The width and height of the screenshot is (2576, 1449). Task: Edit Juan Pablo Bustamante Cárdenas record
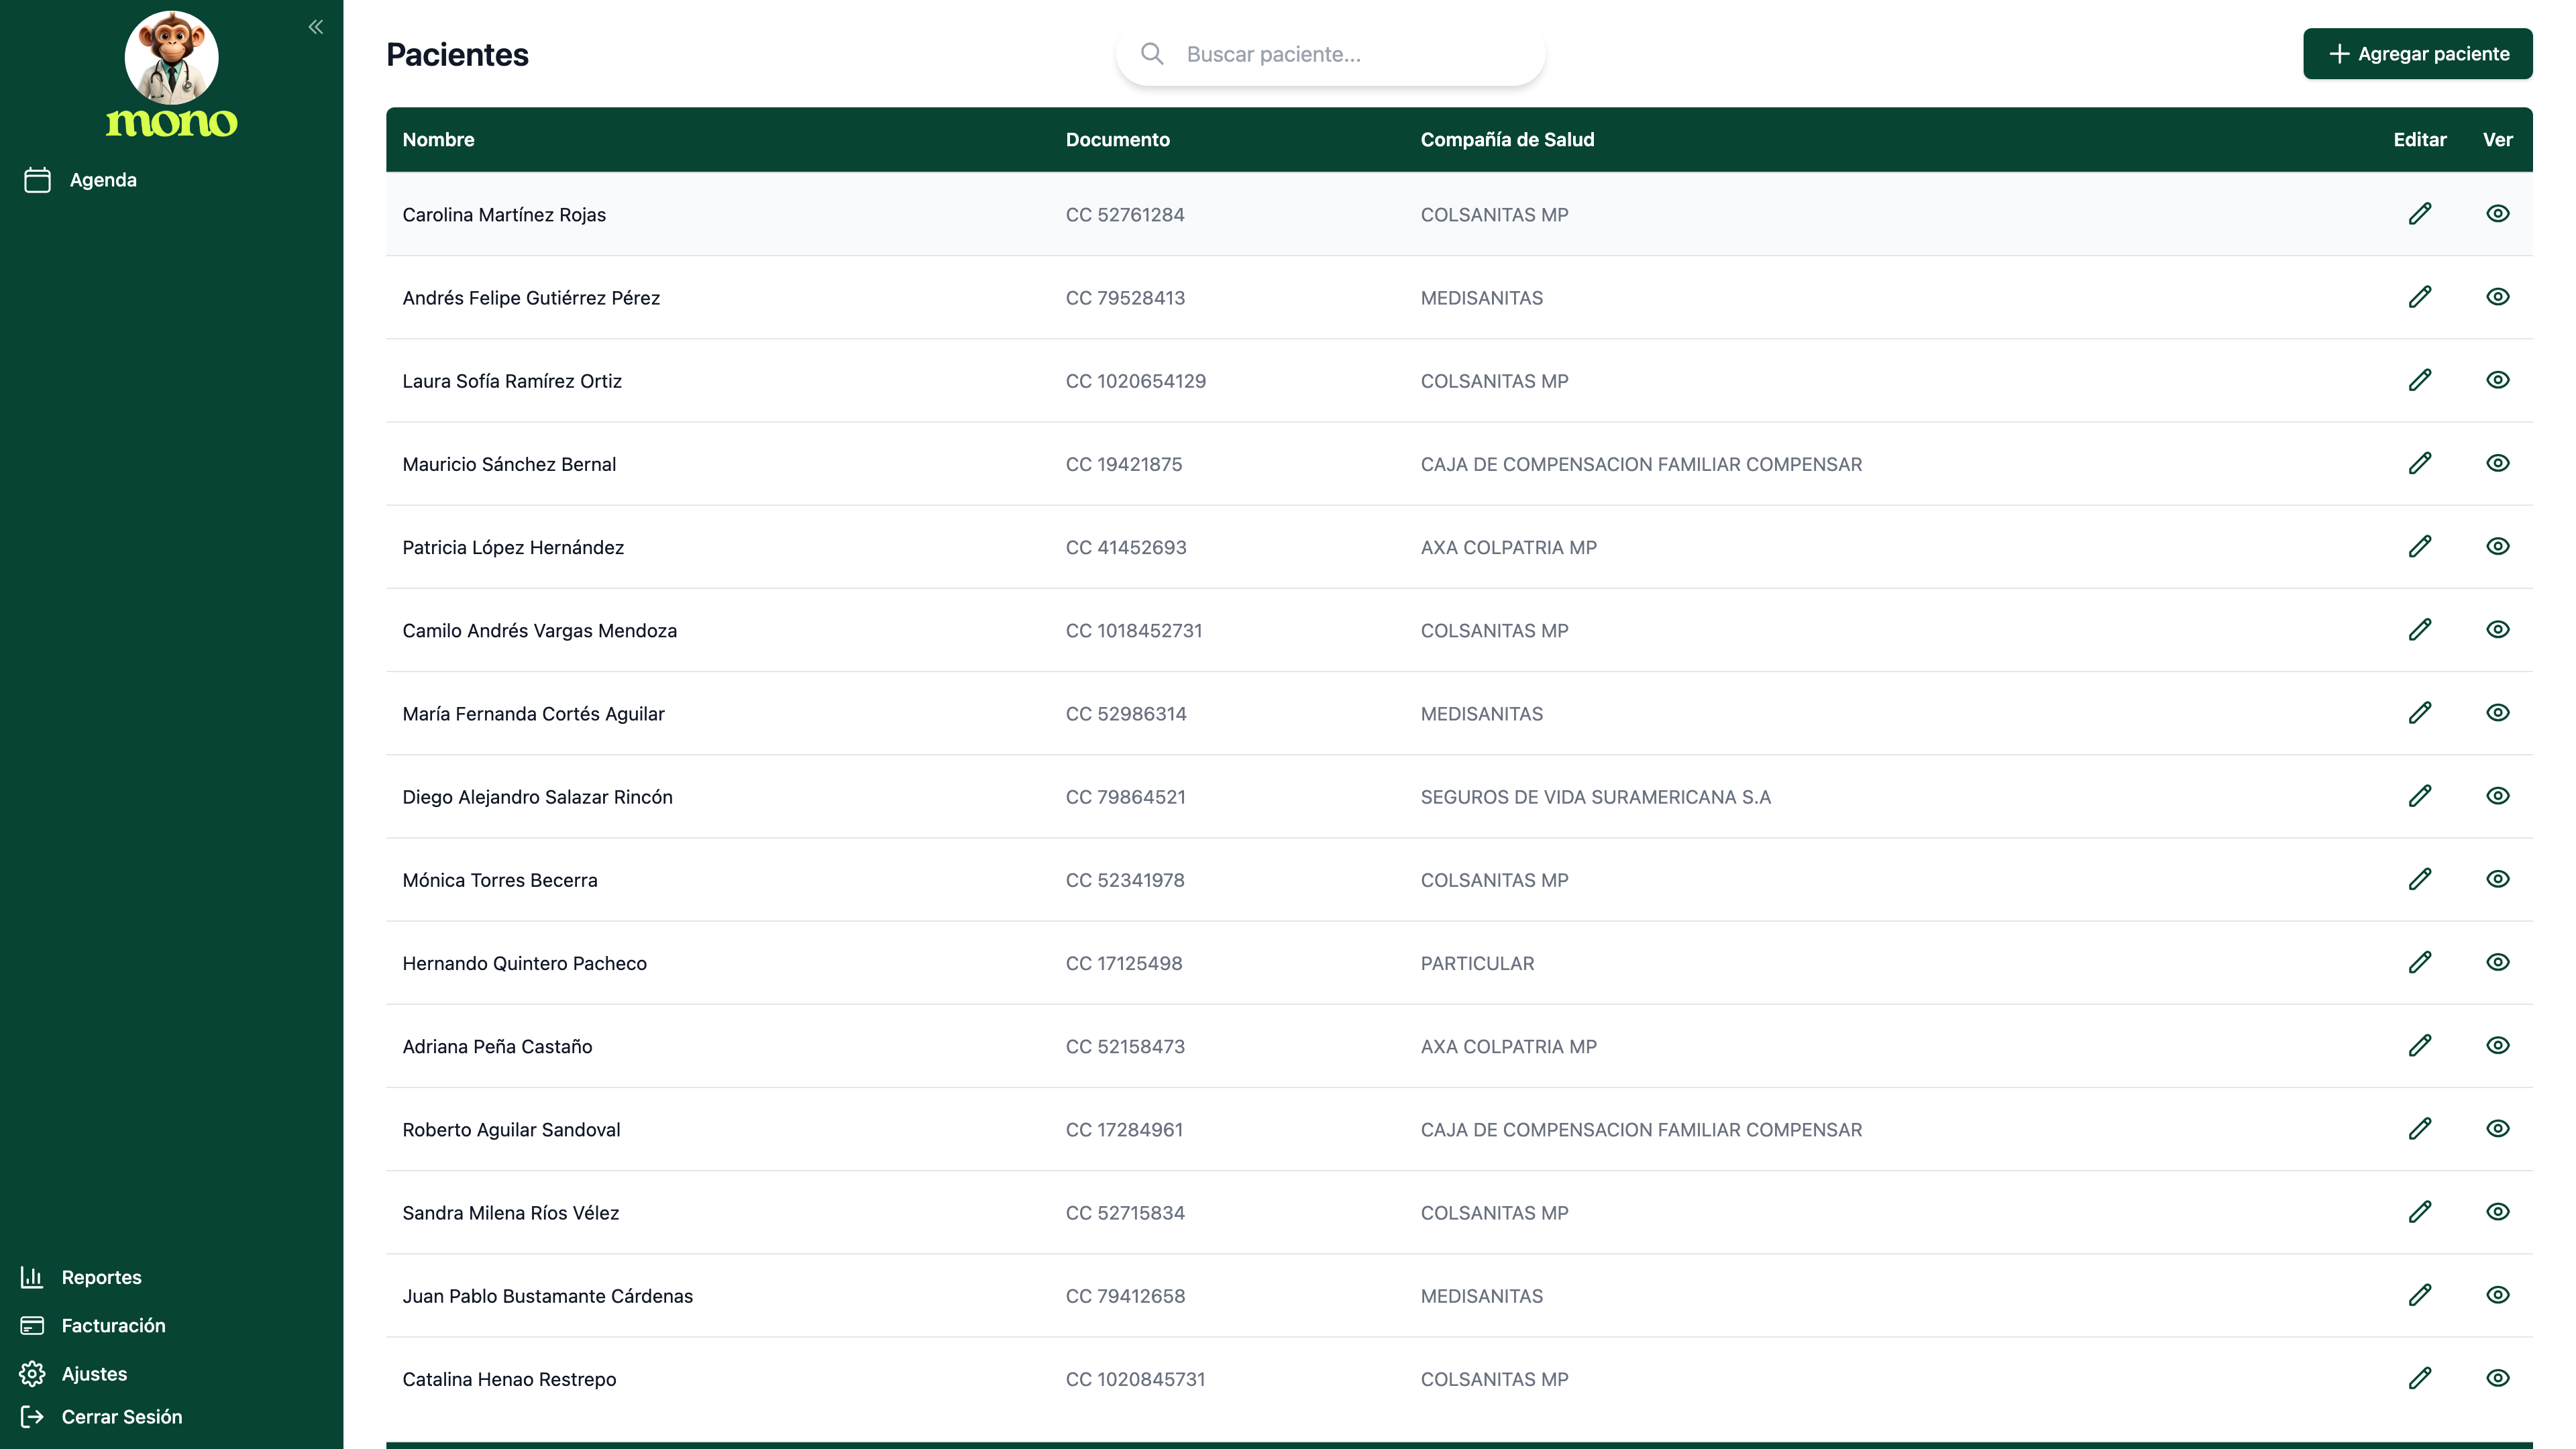pyautogui.click(x=2419, y=1295)
